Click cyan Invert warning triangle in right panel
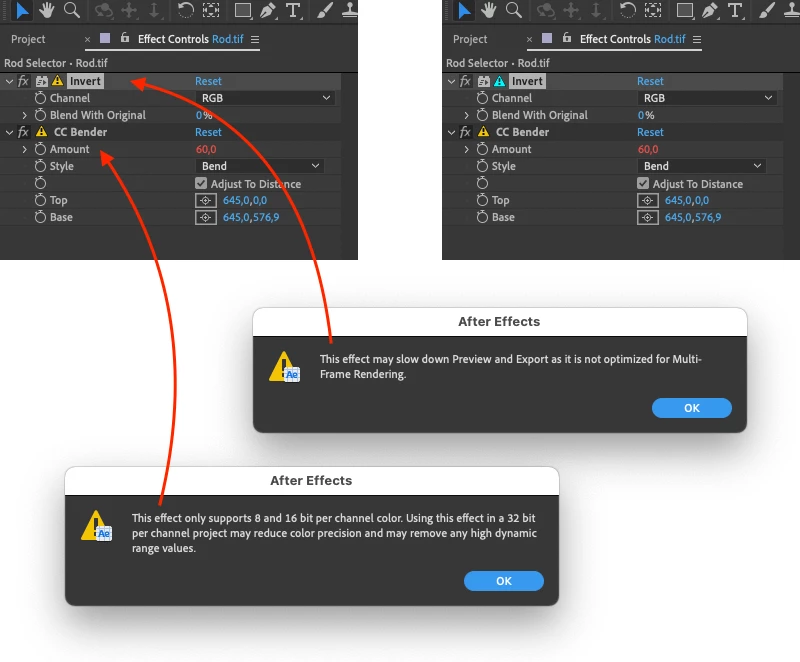This screenshot has width=800, height=662. [499, 81]
